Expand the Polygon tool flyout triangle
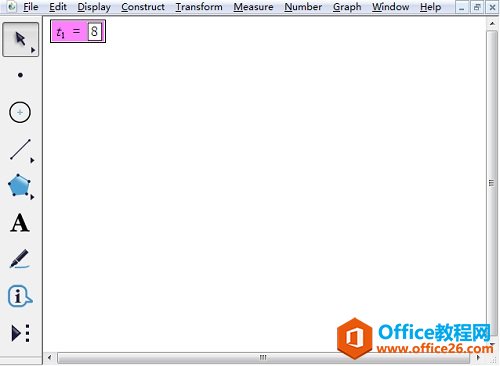Screen dimensions: 500x366 click(32, 197)
